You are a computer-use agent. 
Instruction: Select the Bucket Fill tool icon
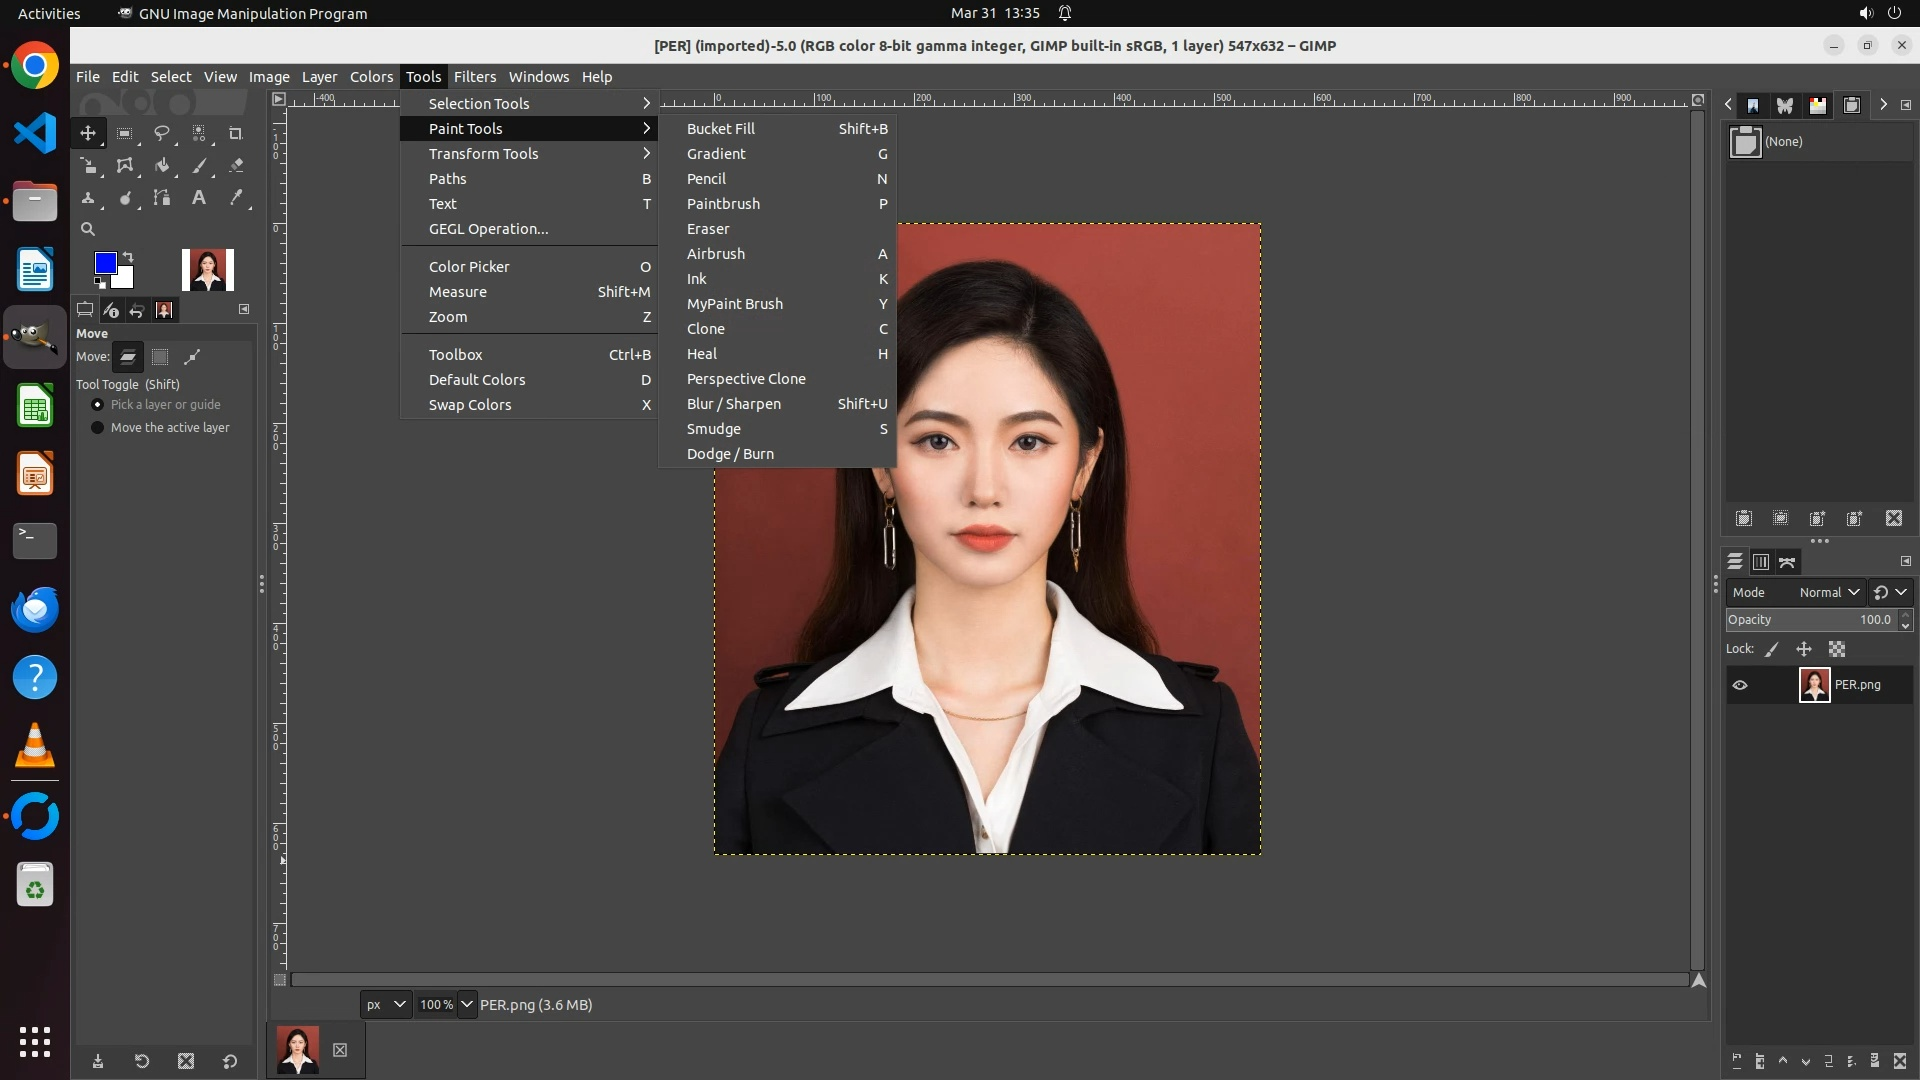(162, 166)
